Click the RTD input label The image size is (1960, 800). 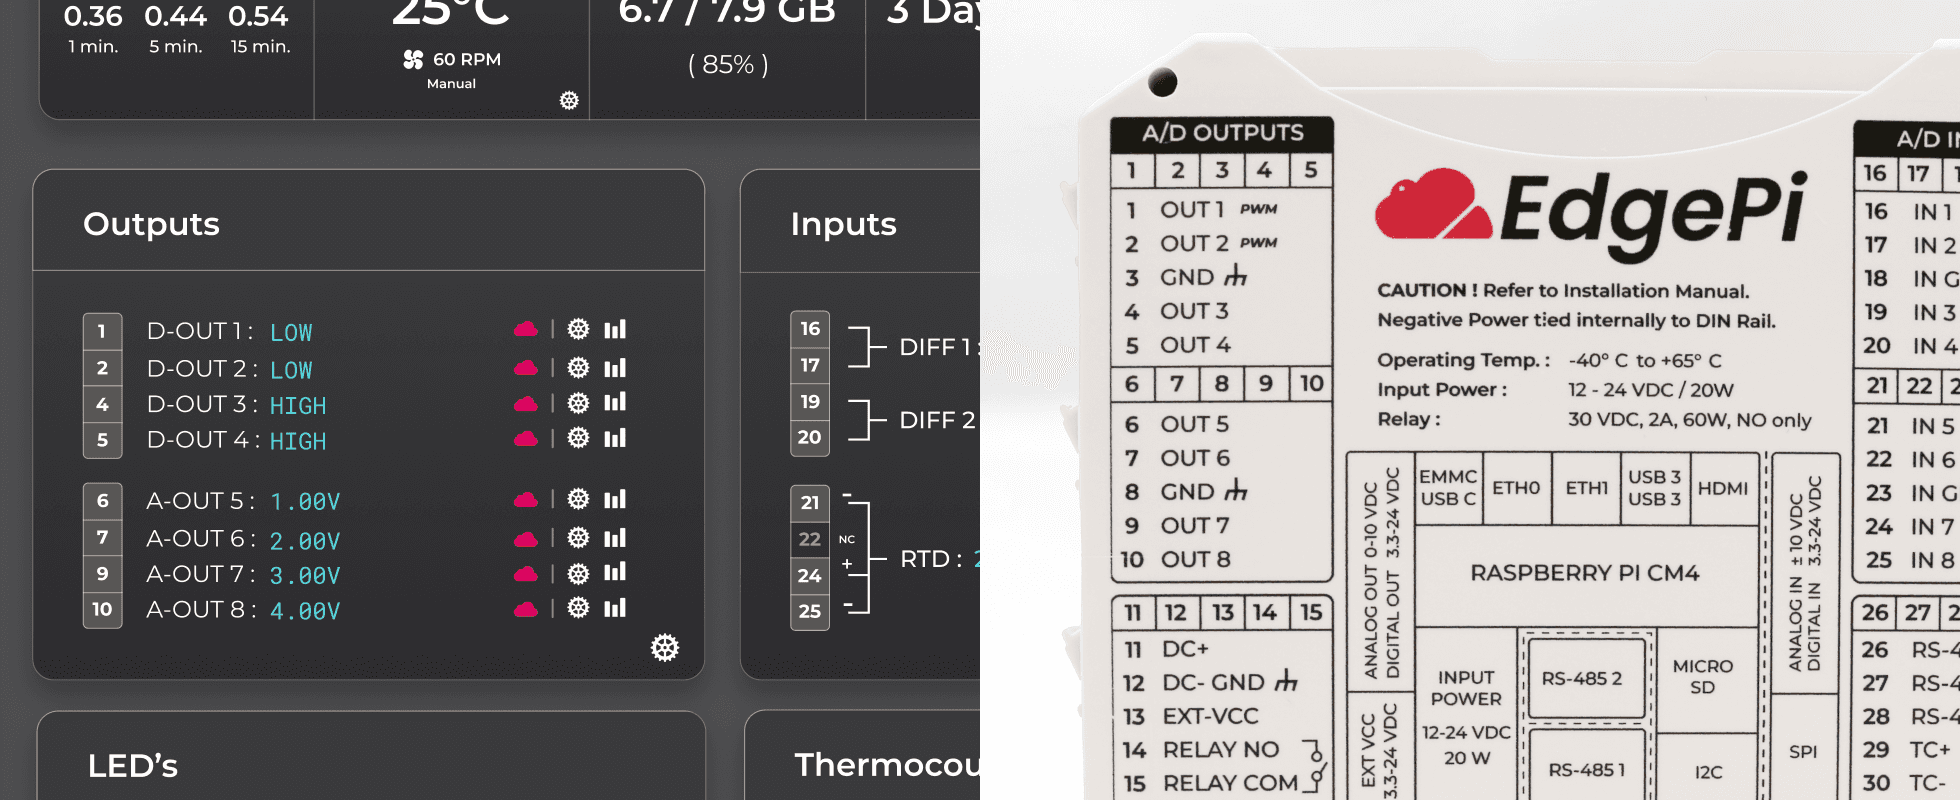pyautogui.click(x=931, y=559)
